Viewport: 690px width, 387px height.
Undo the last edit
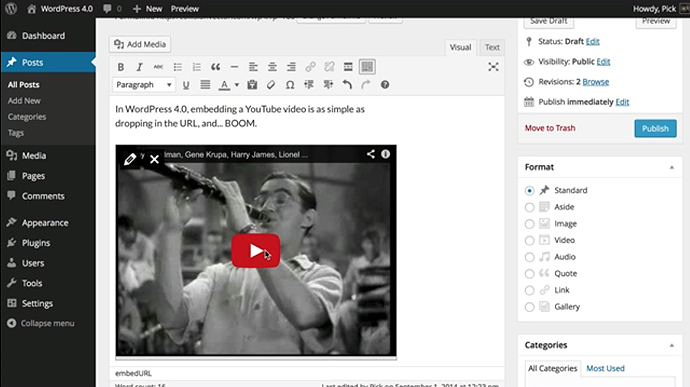coord(347,85)
